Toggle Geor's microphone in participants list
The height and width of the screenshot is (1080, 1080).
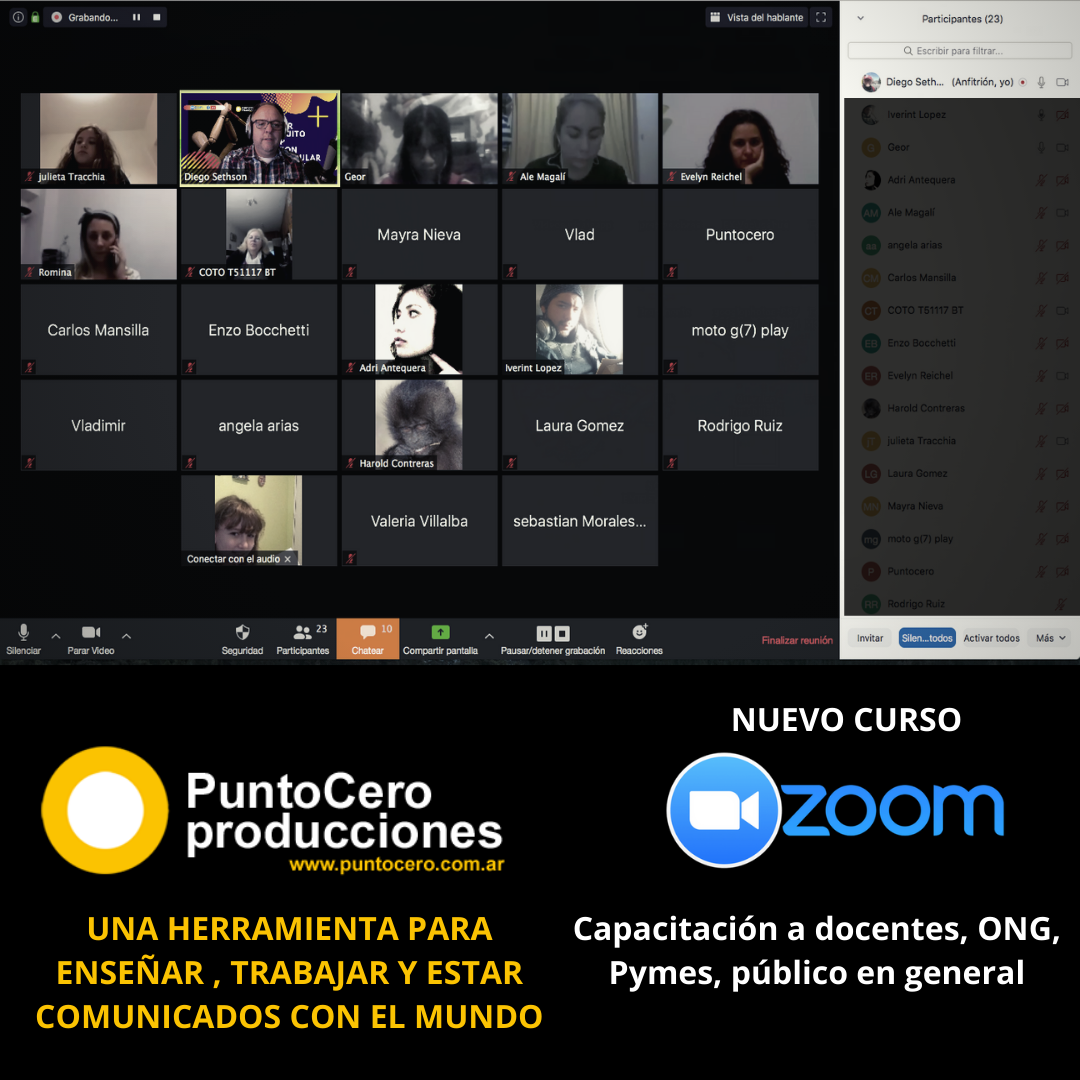[x=1041, y=147]
